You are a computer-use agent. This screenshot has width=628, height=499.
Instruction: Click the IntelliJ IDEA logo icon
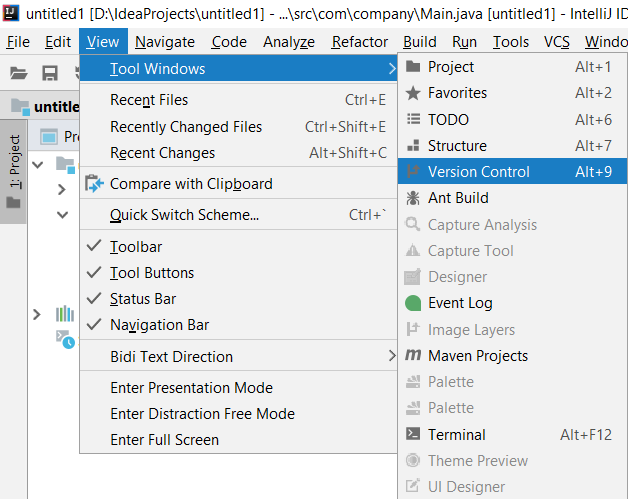click(11, 13)
